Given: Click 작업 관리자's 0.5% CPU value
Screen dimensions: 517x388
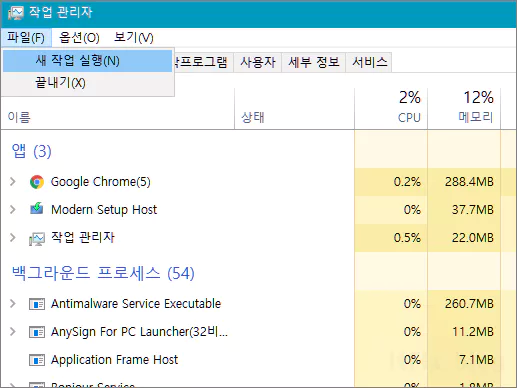Looking at the screenshot, I should coord(407,238).
